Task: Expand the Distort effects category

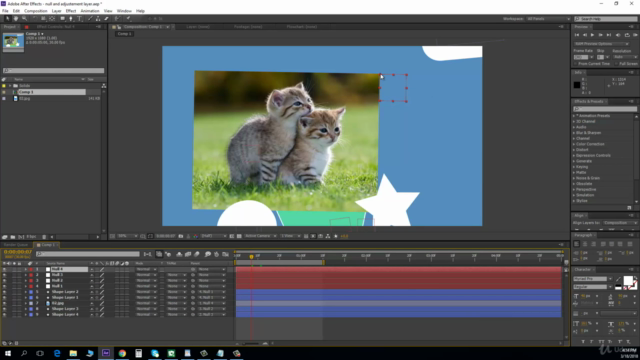Action: [x=574, y=150]
